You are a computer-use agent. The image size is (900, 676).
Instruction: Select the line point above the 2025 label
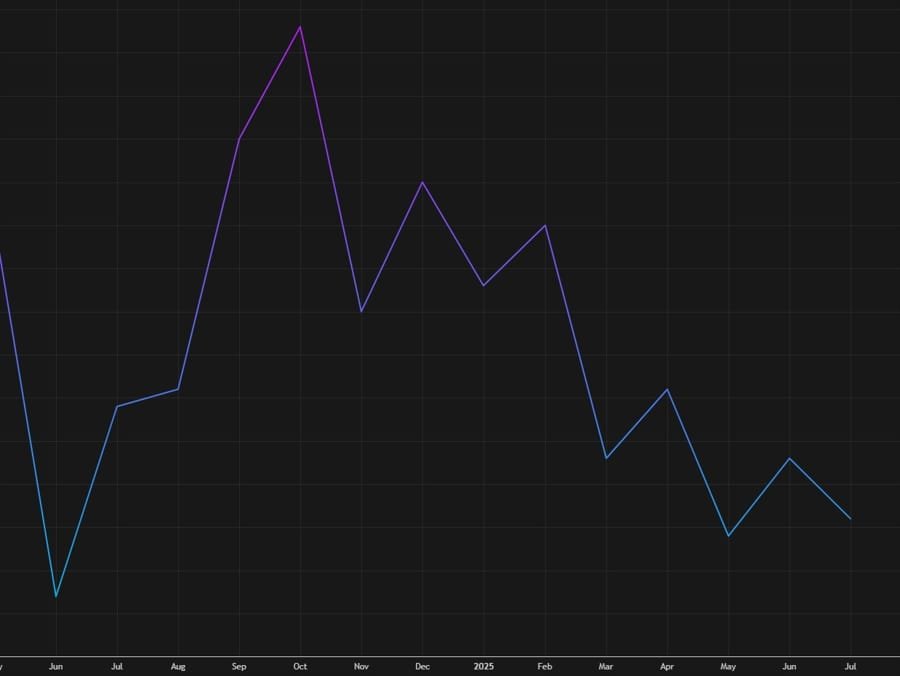(x=484, y=286)
